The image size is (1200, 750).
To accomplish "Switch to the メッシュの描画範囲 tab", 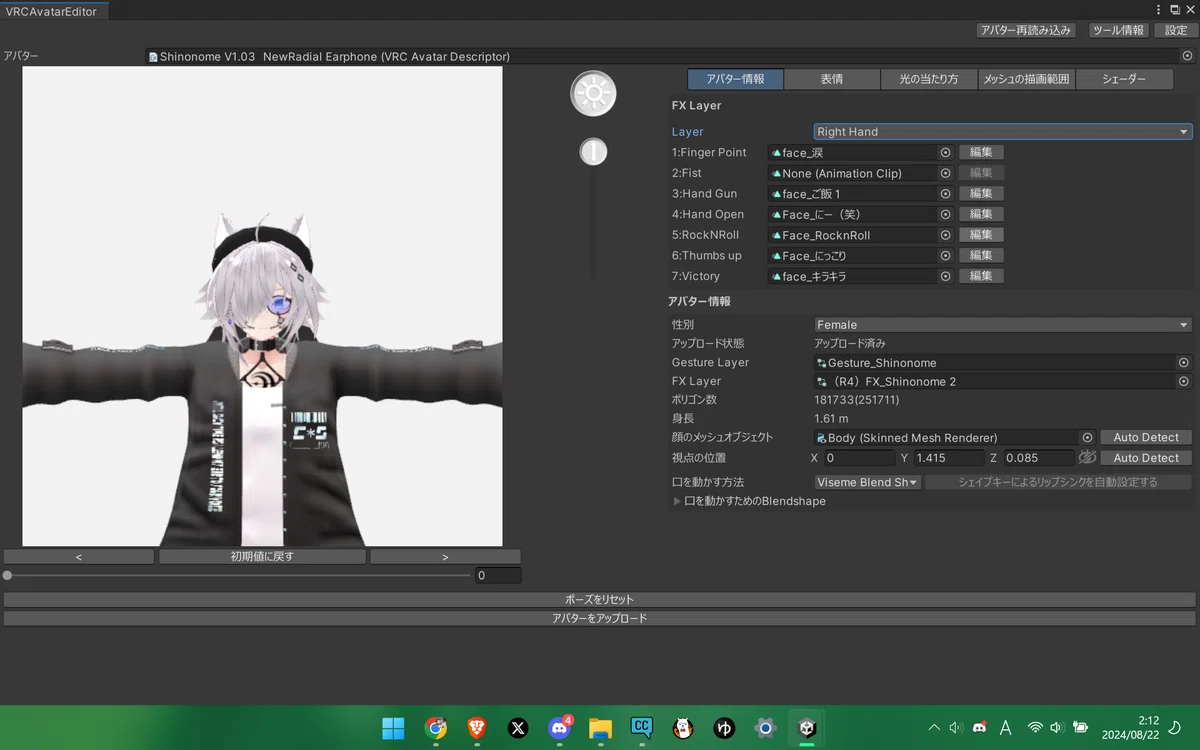I will pos(1026,79).
